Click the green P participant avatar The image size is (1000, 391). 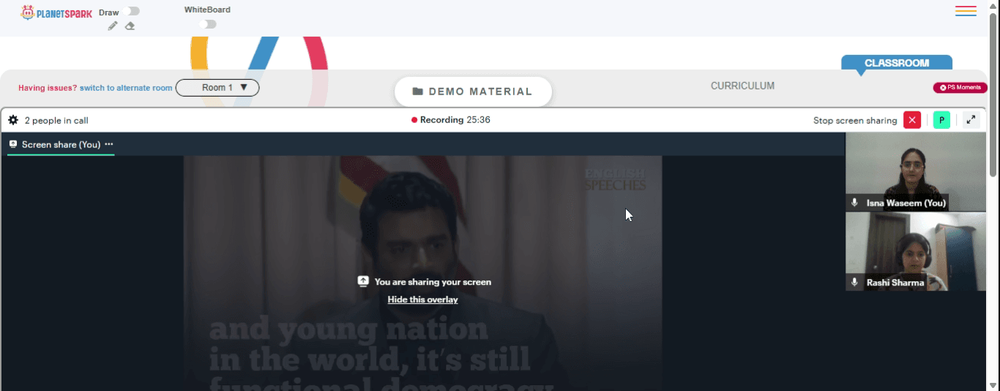click(x=941, y=120)
